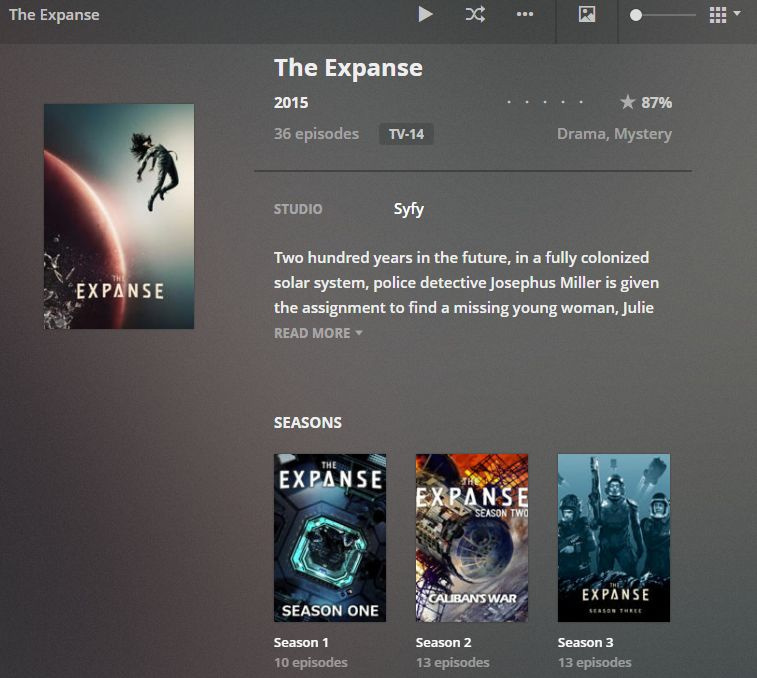757x678 pixels.
Task: Click the STUDIO label
Action: [x=298, y=209]
